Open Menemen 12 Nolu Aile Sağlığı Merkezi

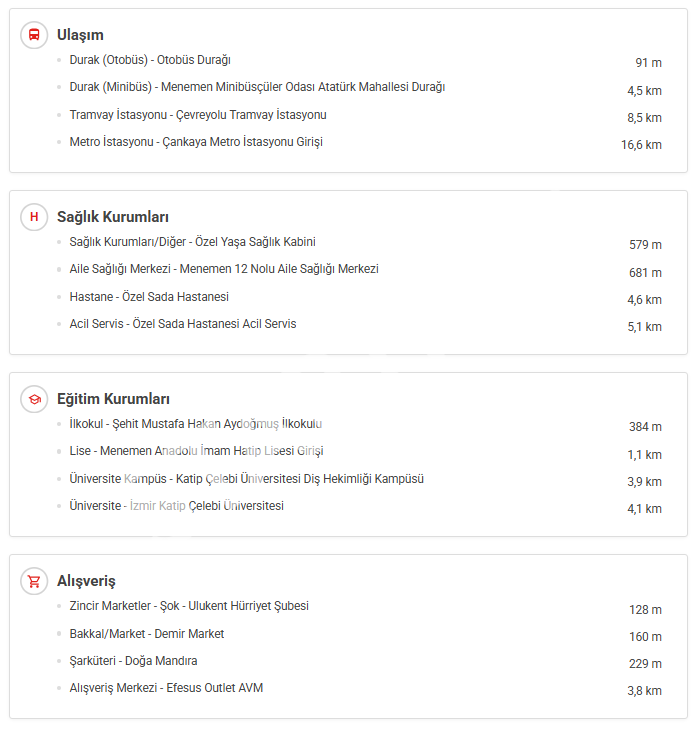coord(224,269)
